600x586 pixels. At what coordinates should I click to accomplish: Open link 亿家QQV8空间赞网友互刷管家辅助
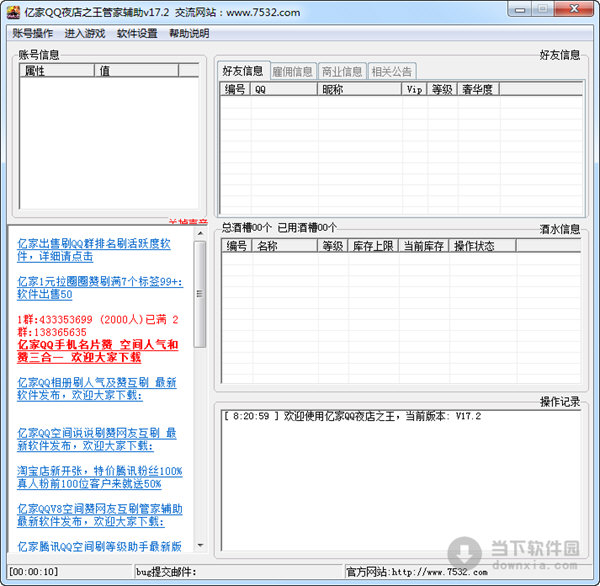pos(99,515)
